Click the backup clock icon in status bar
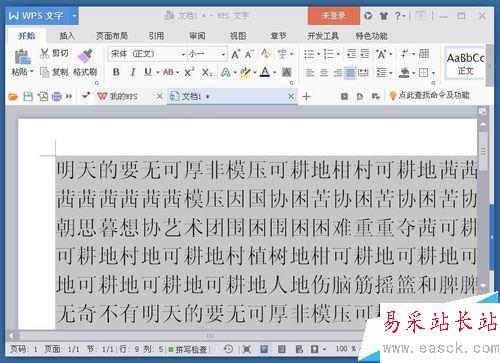500x363 pixels. pos(229,349)
